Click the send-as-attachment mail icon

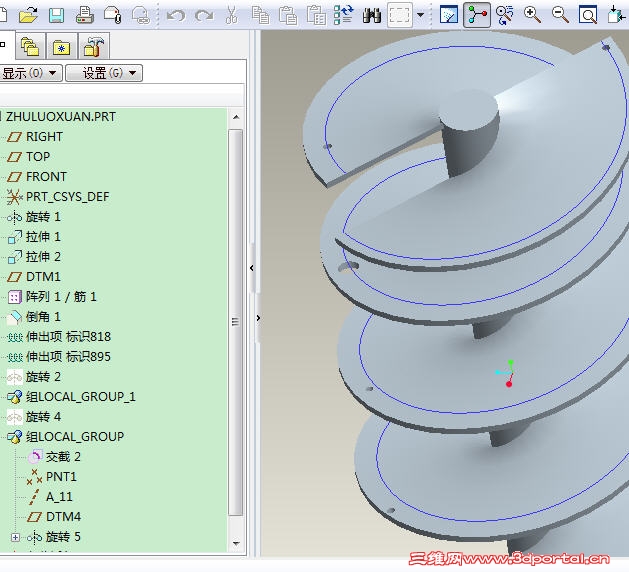pyautogui.click(x=112, y=15)
